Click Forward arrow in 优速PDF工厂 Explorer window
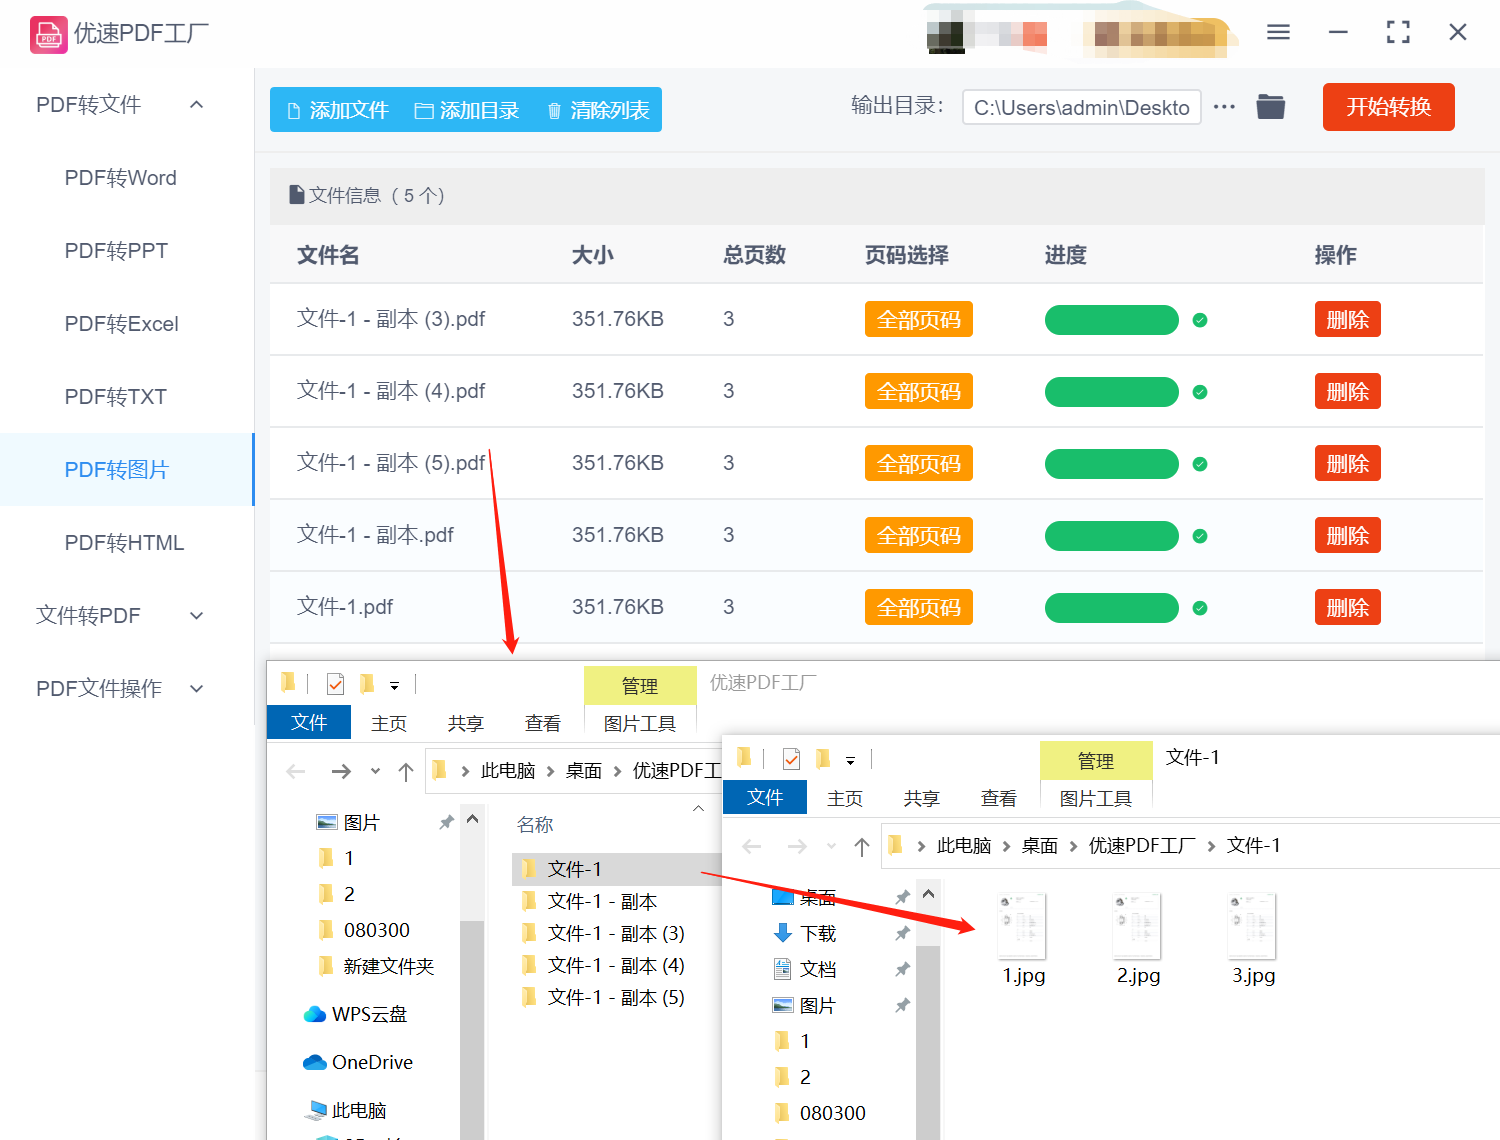Viewport: 1500px width, 1140px height. 341,771
